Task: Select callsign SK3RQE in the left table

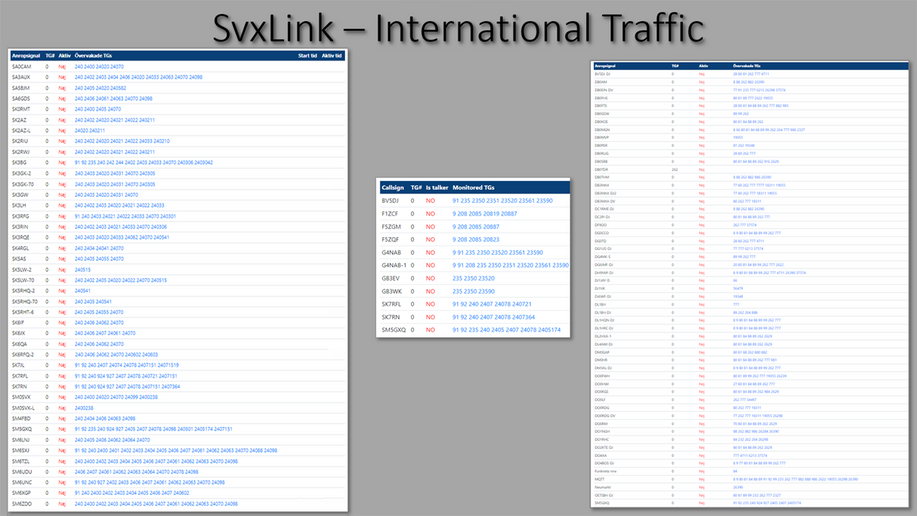Action: pyautogui.click(x=20, y=238)
